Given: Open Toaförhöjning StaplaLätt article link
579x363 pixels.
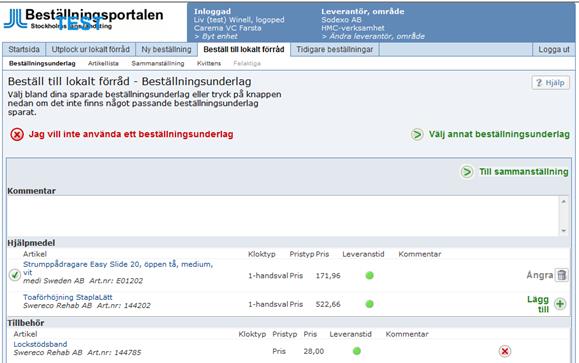Looking at the screenshot, I should [x=68, y=297].
